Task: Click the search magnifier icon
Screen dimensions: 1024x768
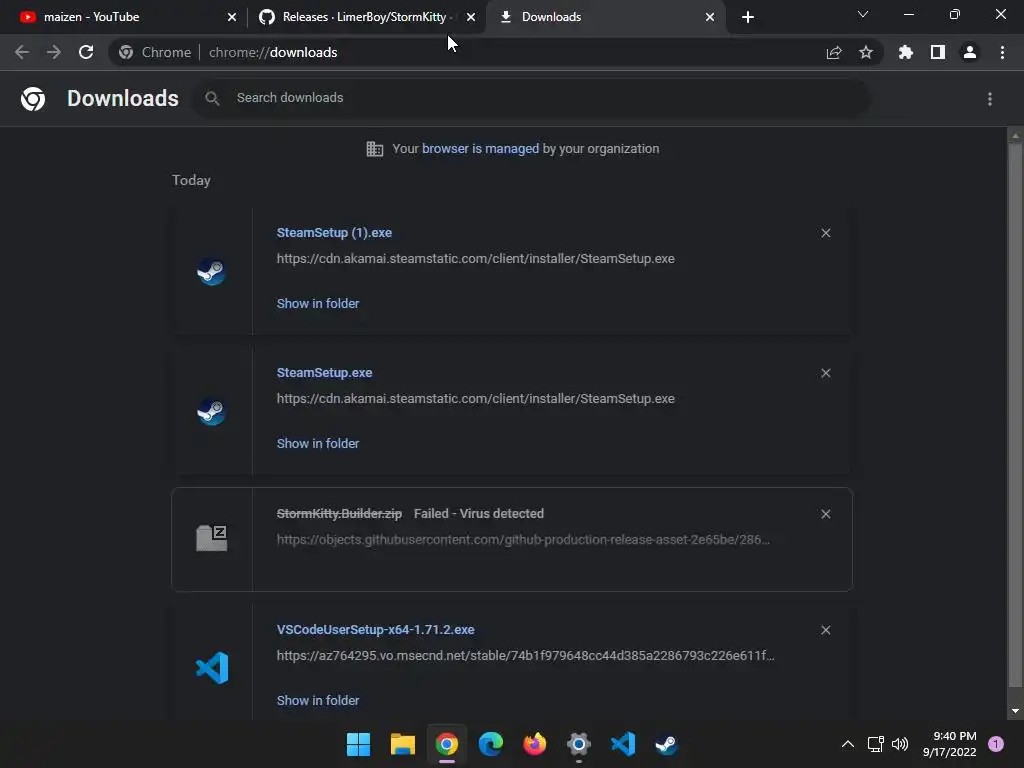Action: click(212, 98)
